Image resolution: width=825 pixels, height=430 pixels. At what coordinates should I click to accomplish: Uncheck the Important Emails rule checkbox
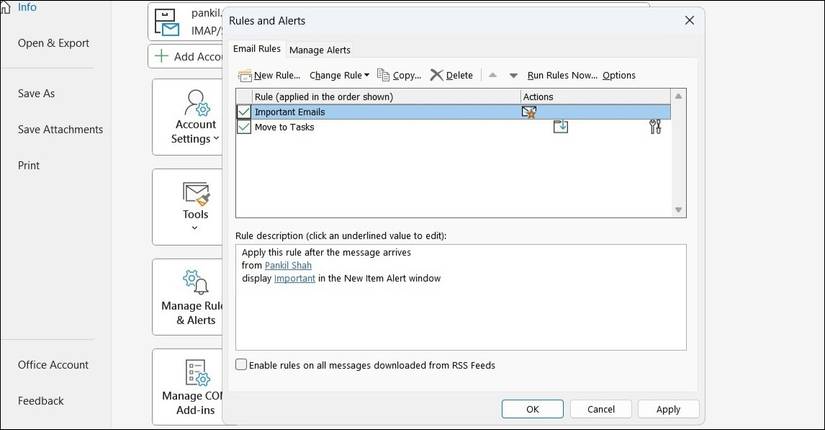tap(244, 112)
